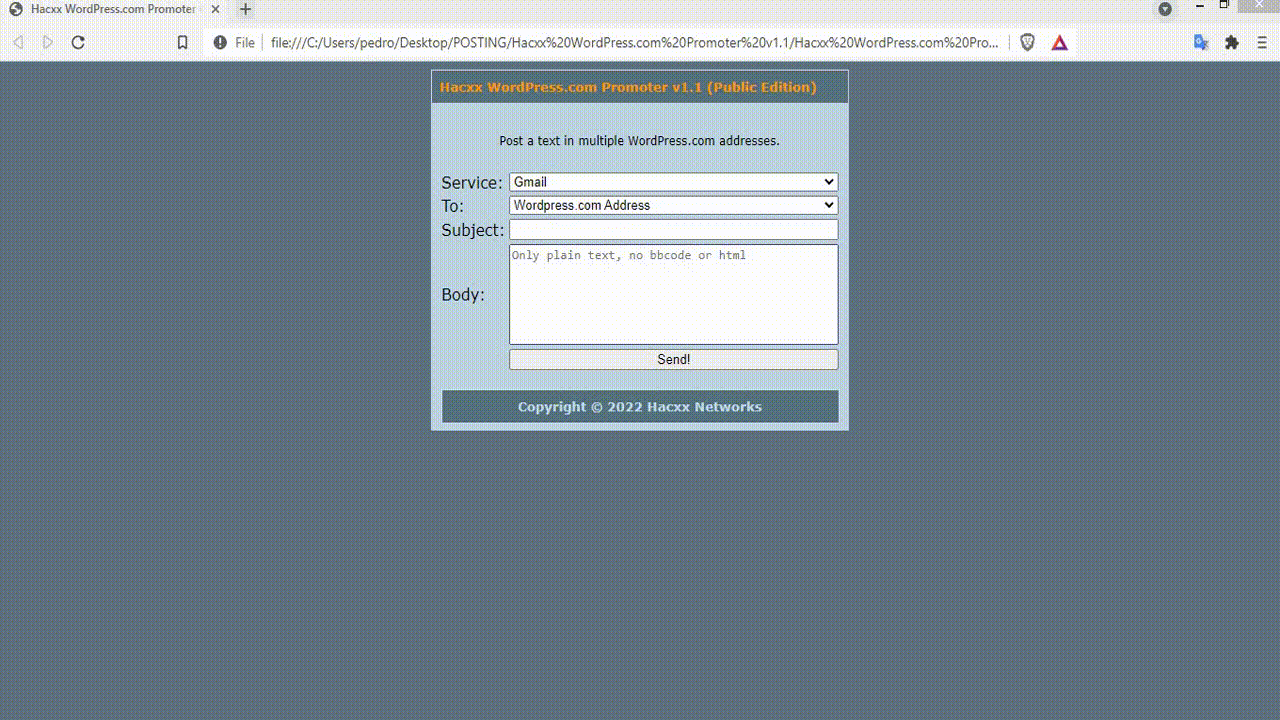
Task: Open a new tab with plus button
Action: (x=245, y=10)
